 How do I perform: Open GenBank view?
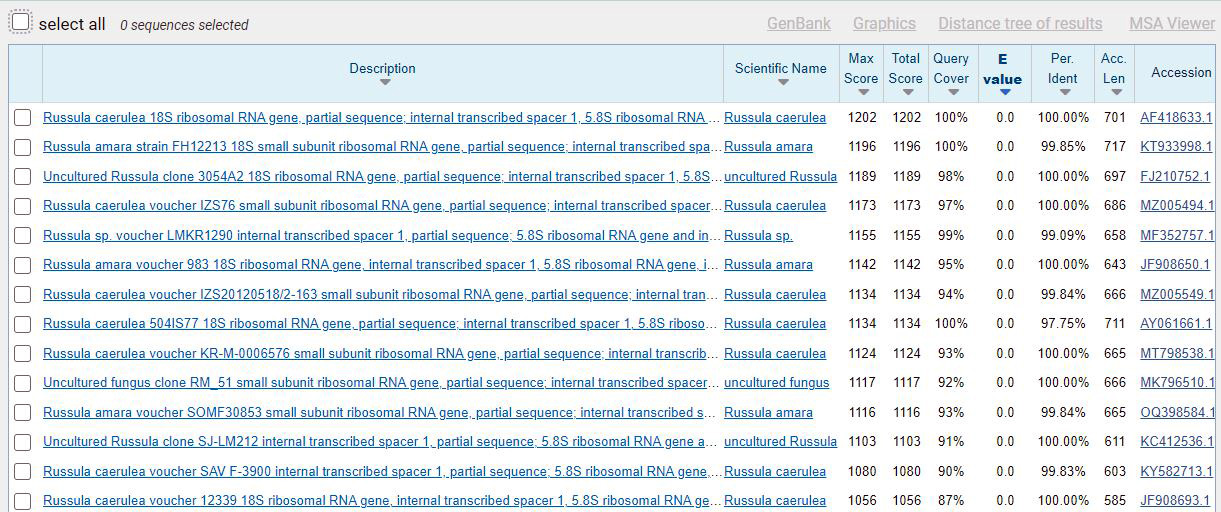798,23
